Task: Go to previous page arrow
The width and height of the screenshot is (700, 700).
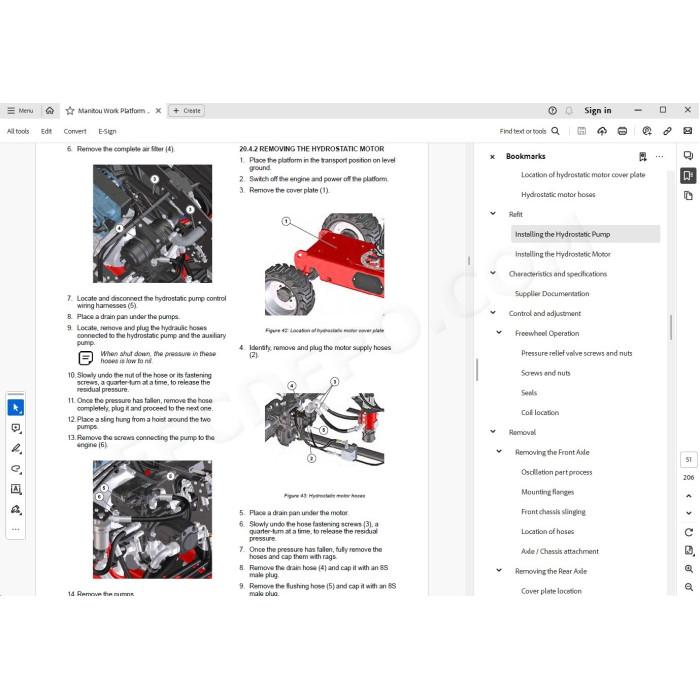Action: click(688, 496)
